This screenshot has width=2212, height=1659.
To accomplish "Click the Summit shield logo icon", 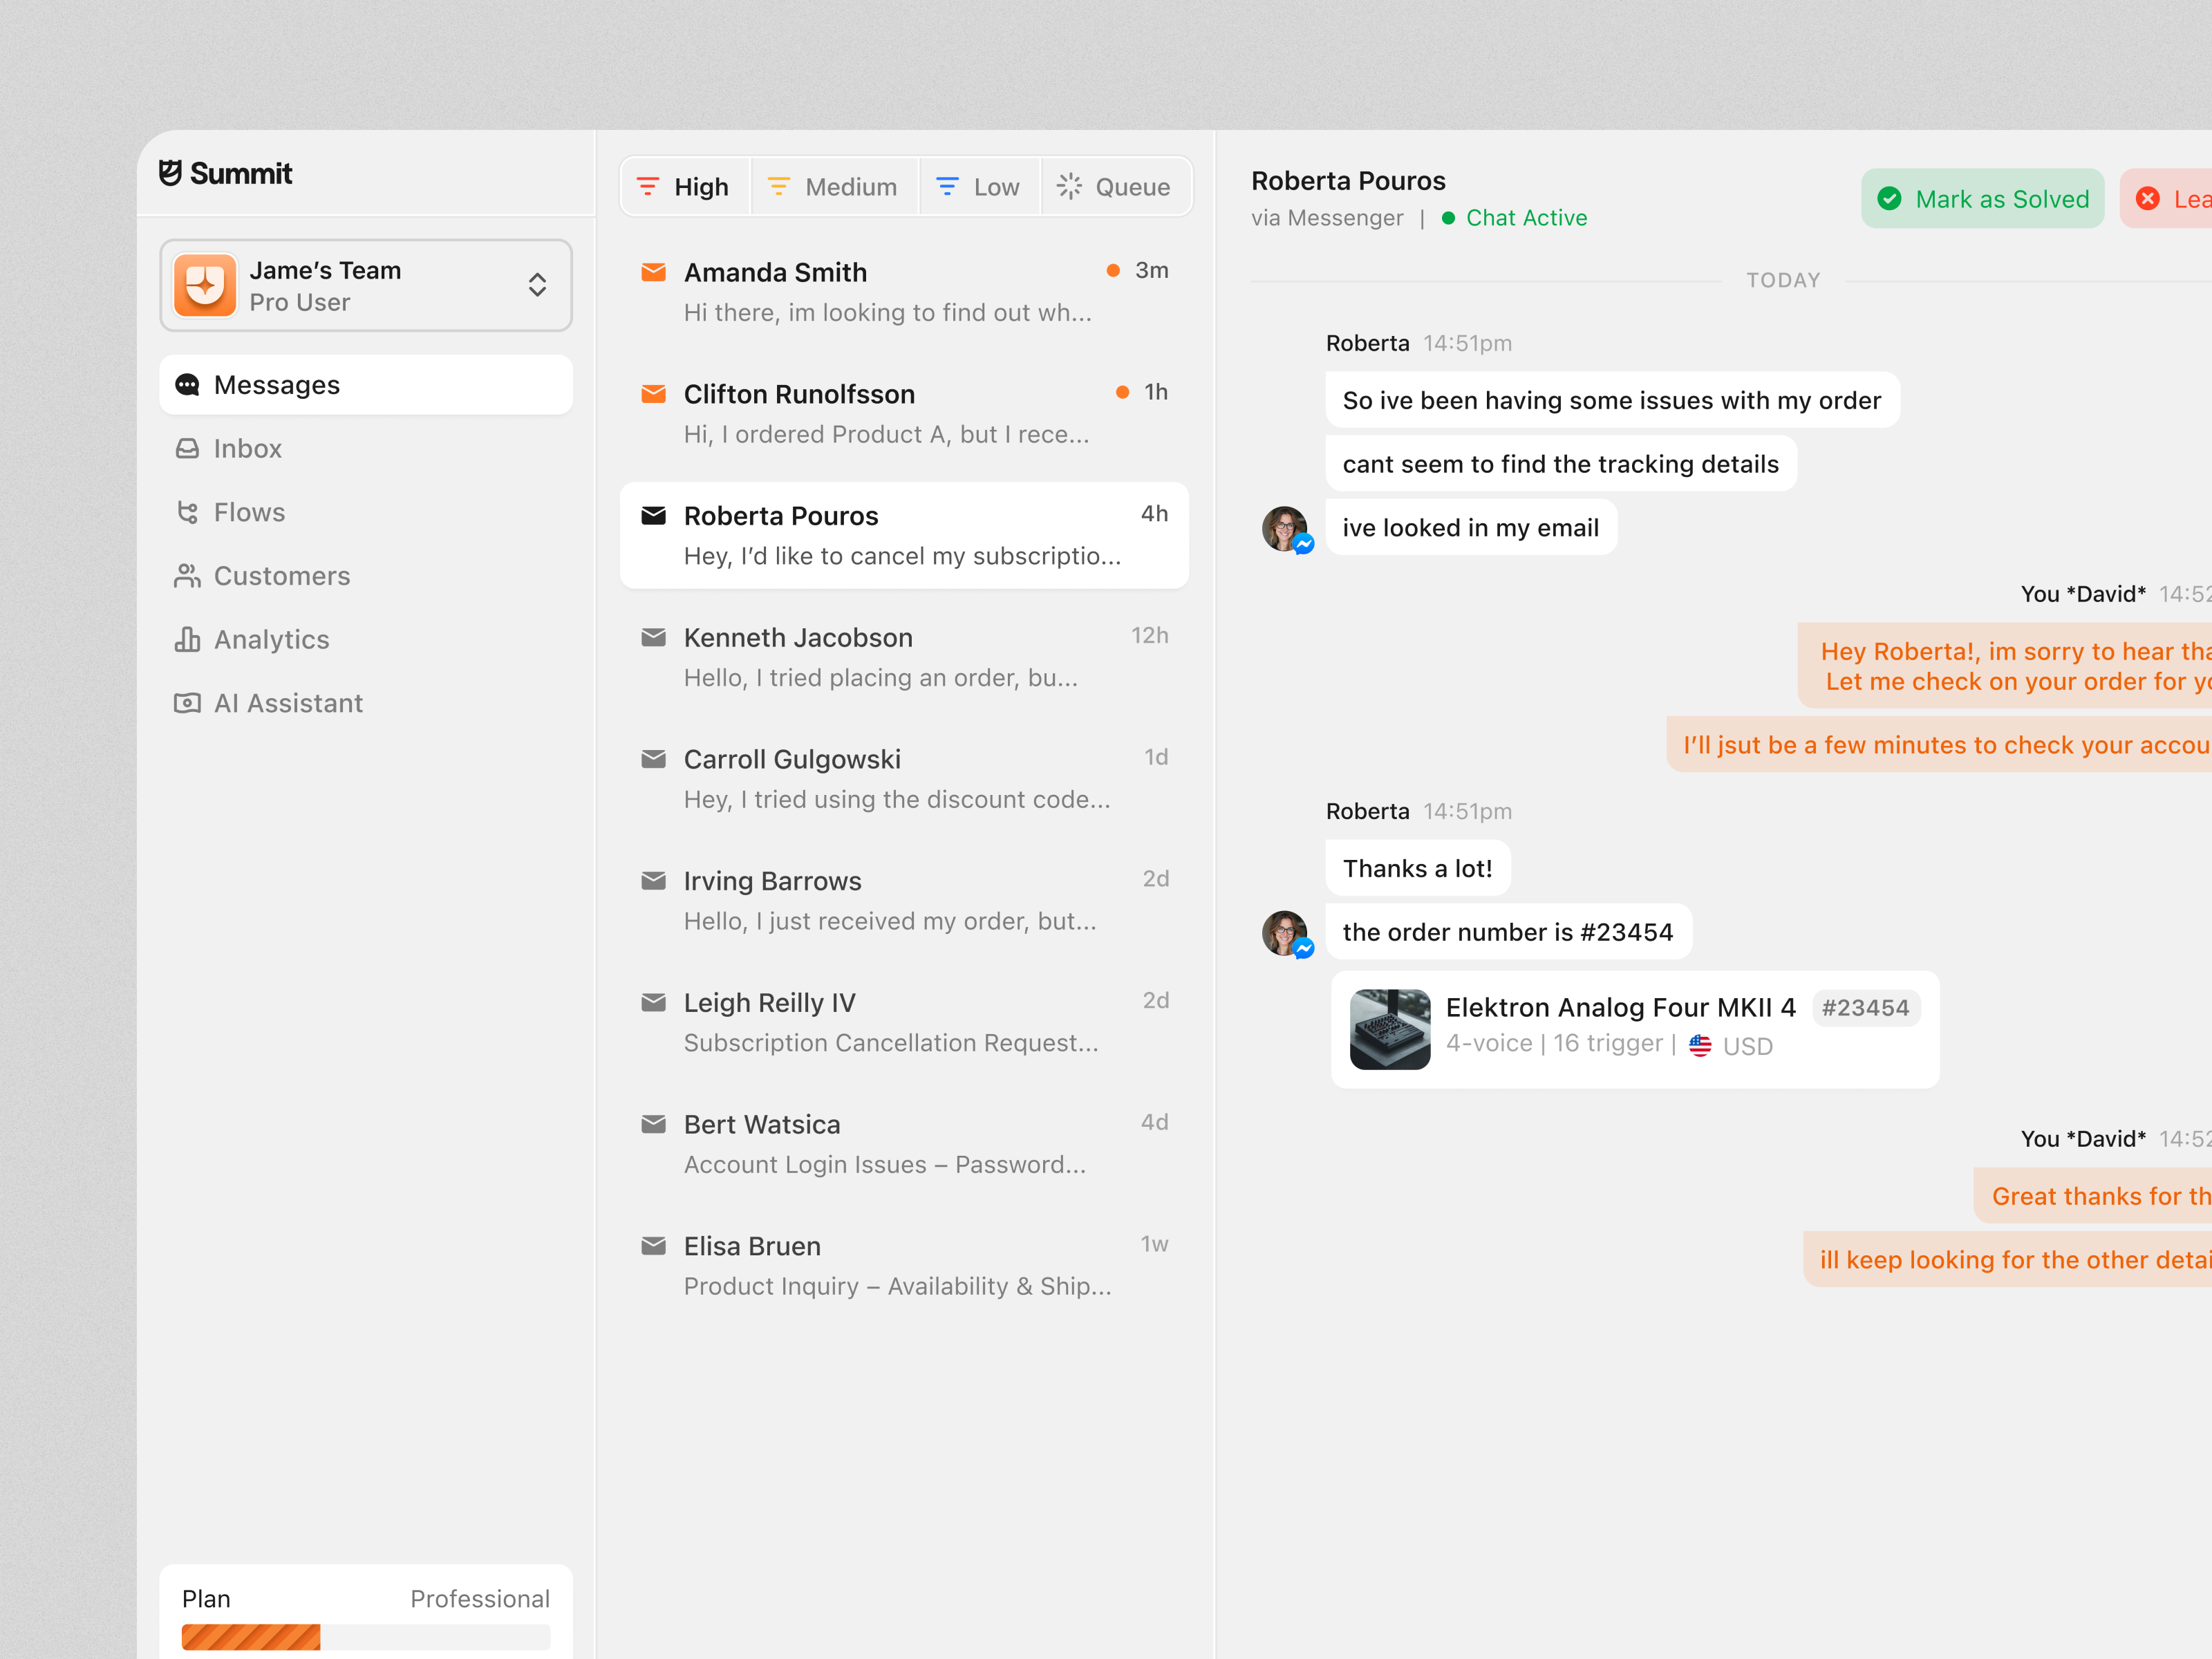I will tap(171, 173).
